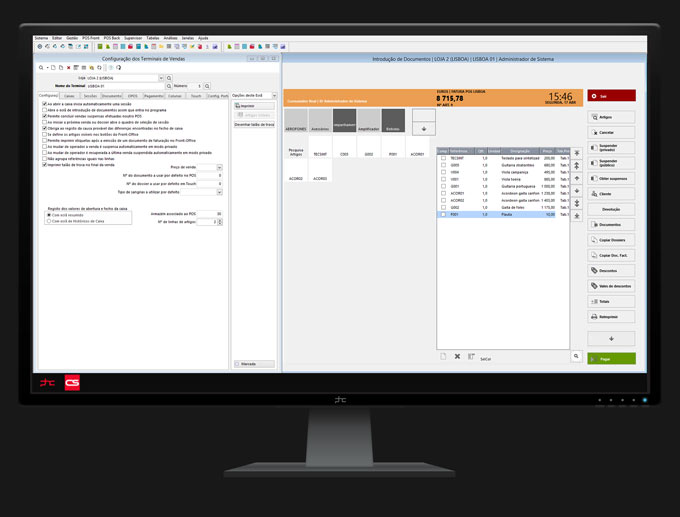Switch to the Pagamentos tab

click(x=153, y=95)
